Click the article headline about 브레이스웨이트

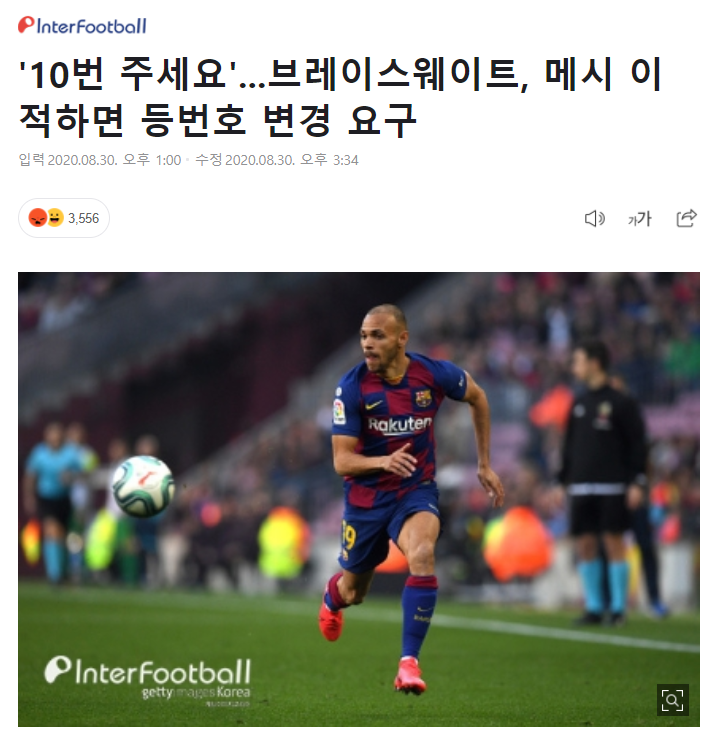pyautogui.click(x=340, y=97)
